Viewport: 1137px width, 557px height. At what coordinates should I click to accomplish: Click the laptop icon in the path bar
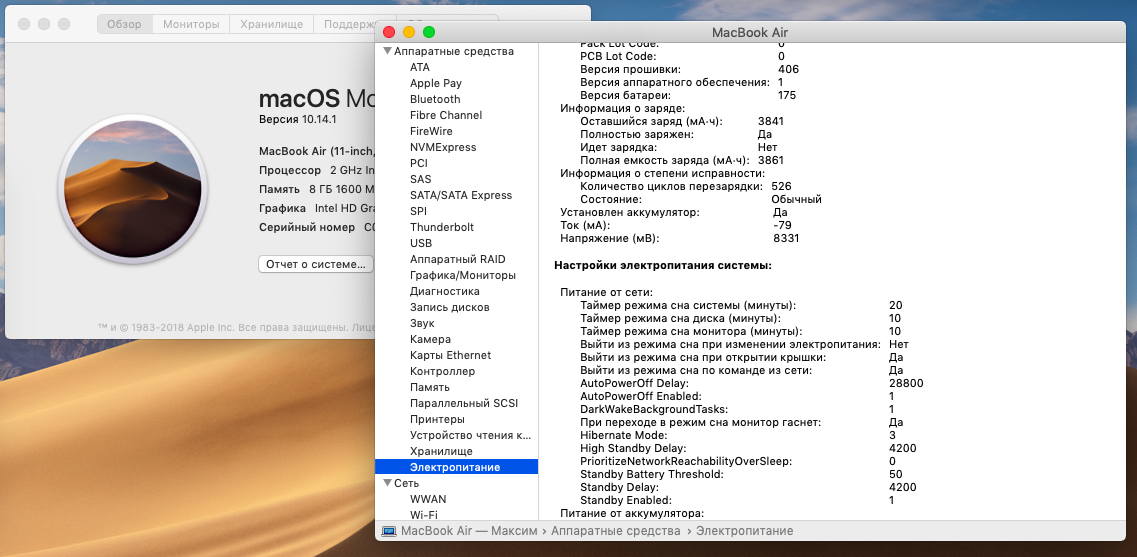[x=388, y=531]
